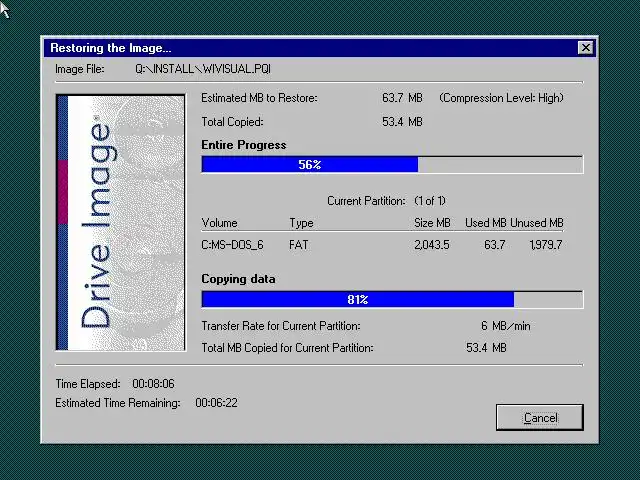Click the Copying data progress bar at 81%
This screenshot has height=480, width=640.
(392, 299)
